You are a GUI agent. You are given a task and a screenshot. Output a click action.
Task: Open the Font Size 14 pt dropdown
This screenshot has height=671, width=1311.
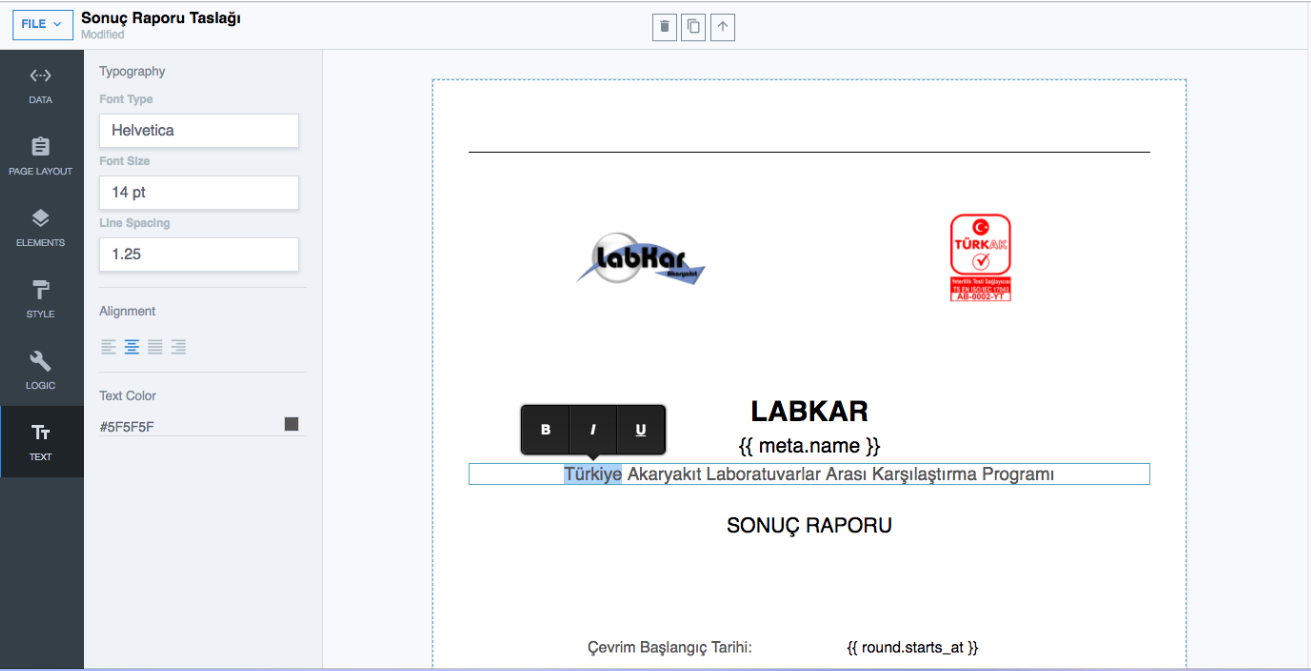199,193
